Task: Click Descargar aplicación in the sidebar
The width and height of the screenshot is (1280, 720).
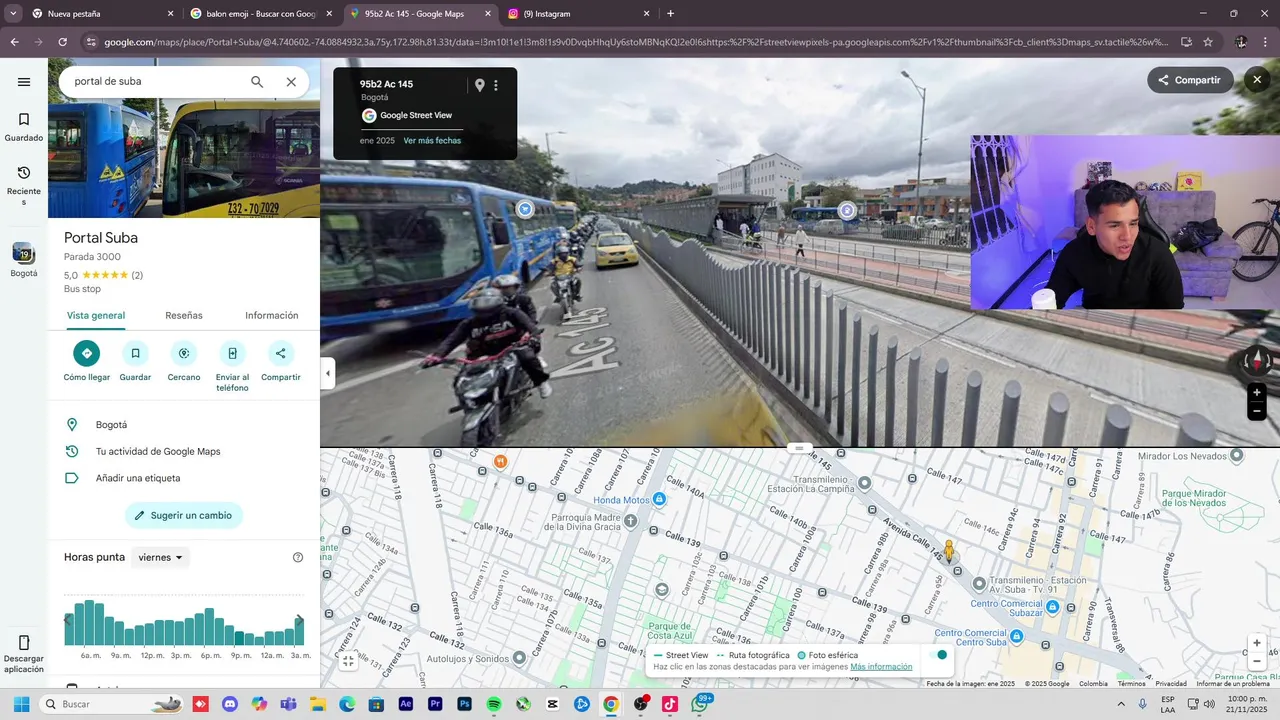Action: click(x=24, y=654)
